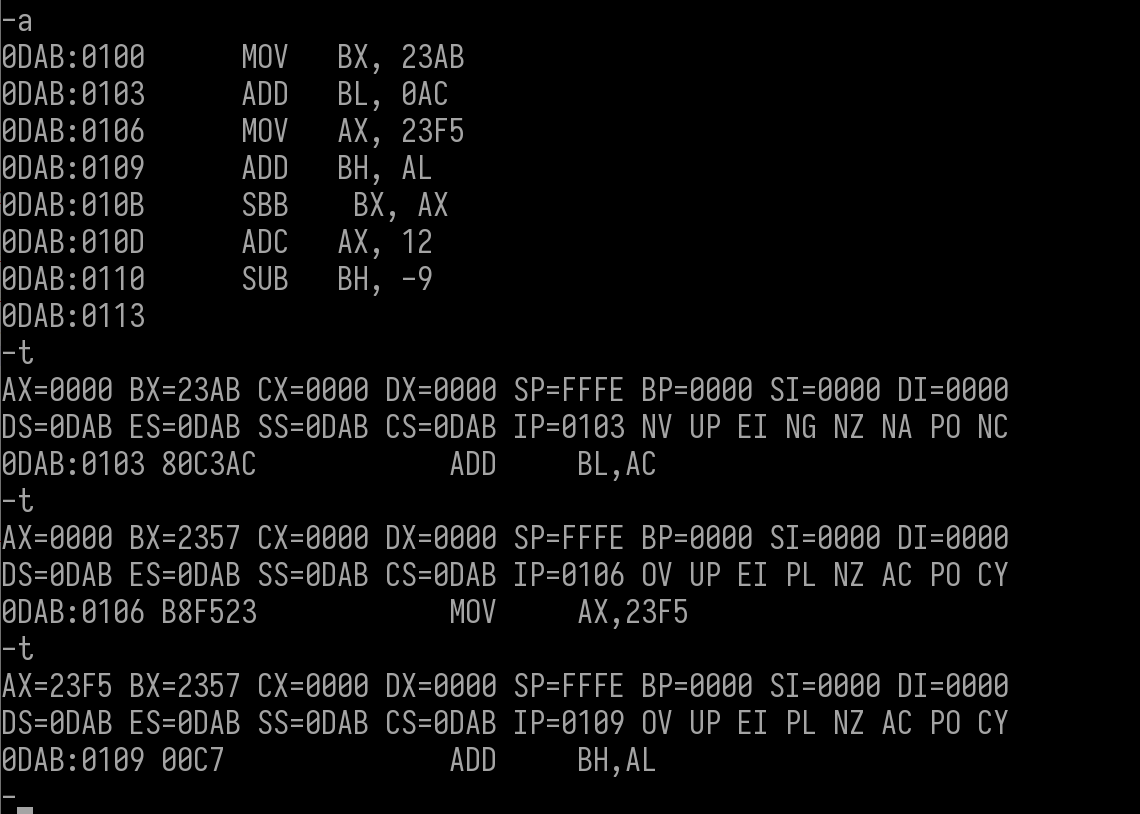
Task: Select the ADD BL, 0AC instruction text
Action: [x=345, y=94]
